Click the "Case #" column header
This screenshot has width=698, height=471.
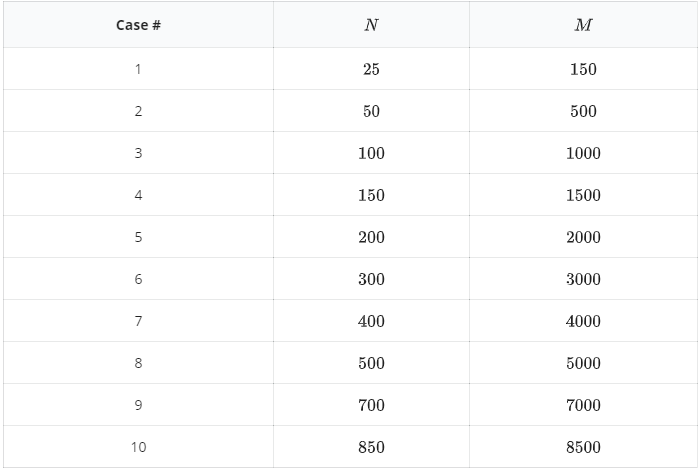138,25
